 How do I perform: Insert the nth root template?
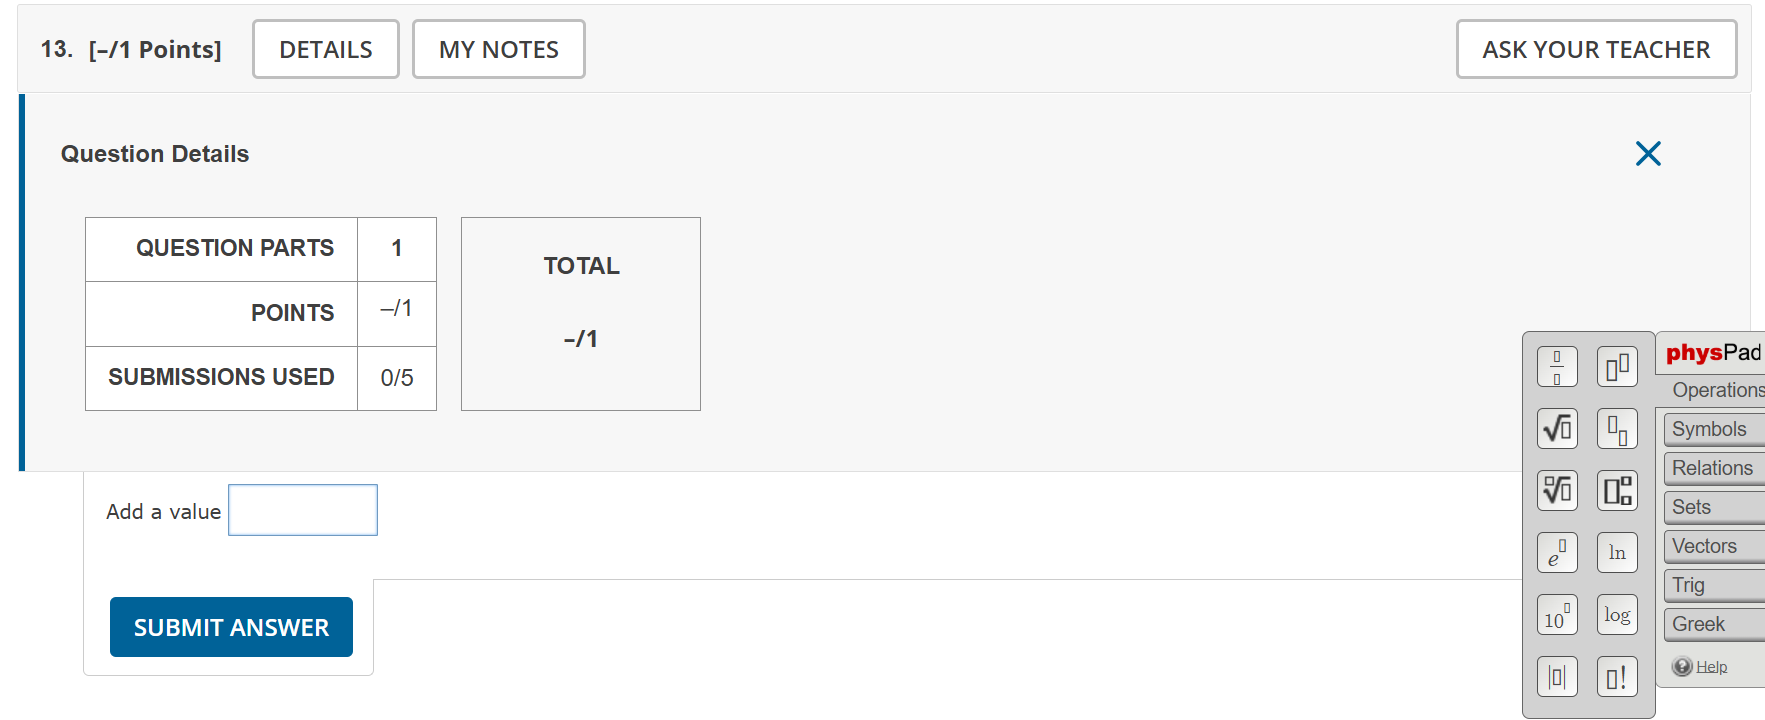[1557, 490]
